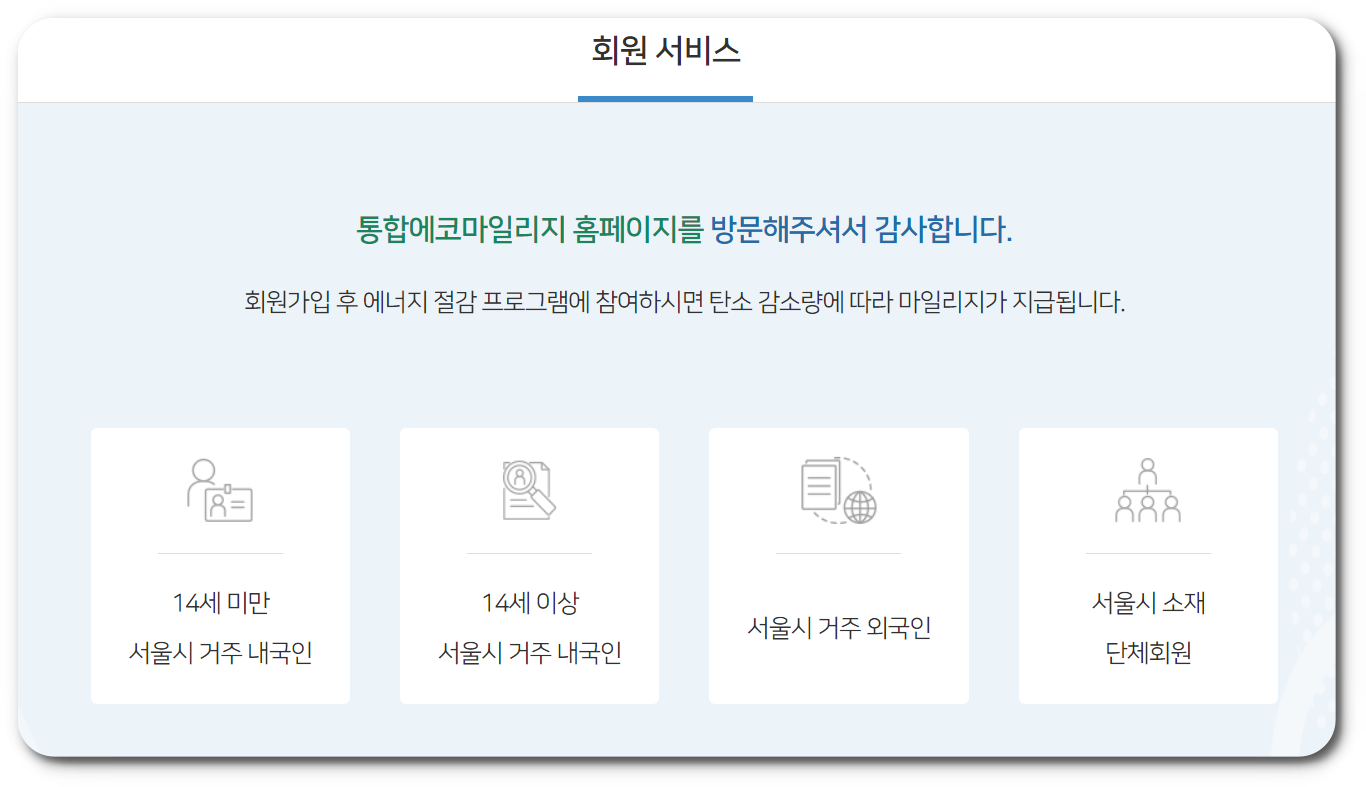Select the ID card icon for under-14 members
Viewport: 1366px width, 787px height.
click(x=220, y=490)
